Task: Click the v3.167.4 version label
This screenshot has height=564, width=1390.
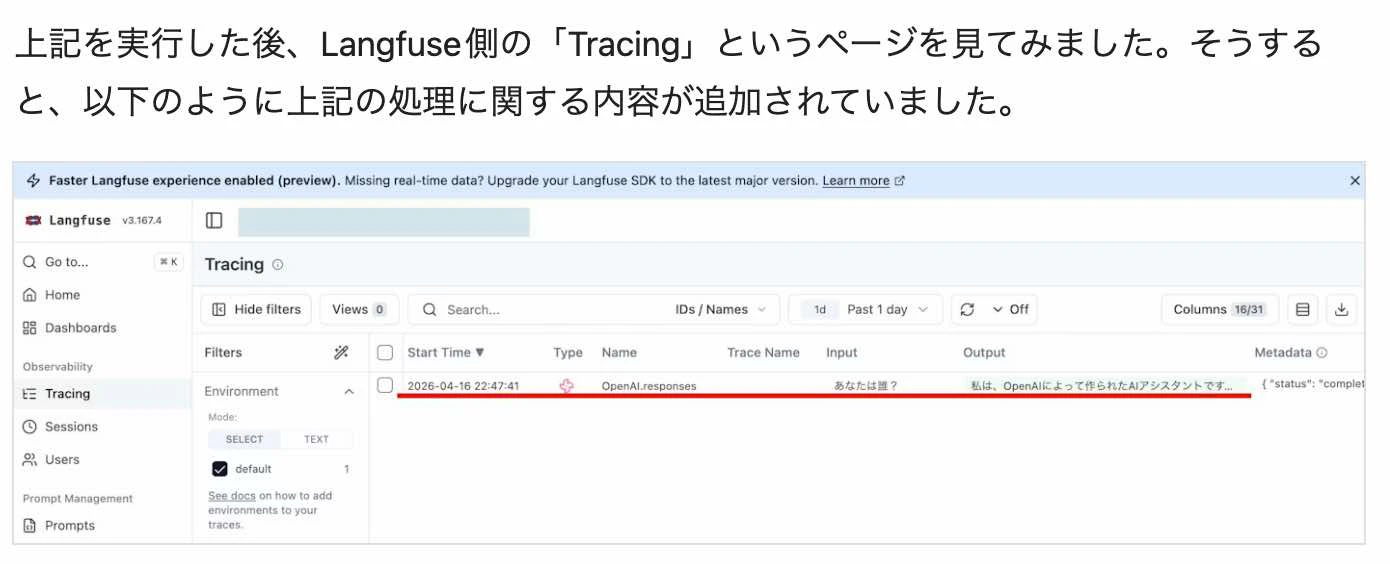Action: click(142, 221)
